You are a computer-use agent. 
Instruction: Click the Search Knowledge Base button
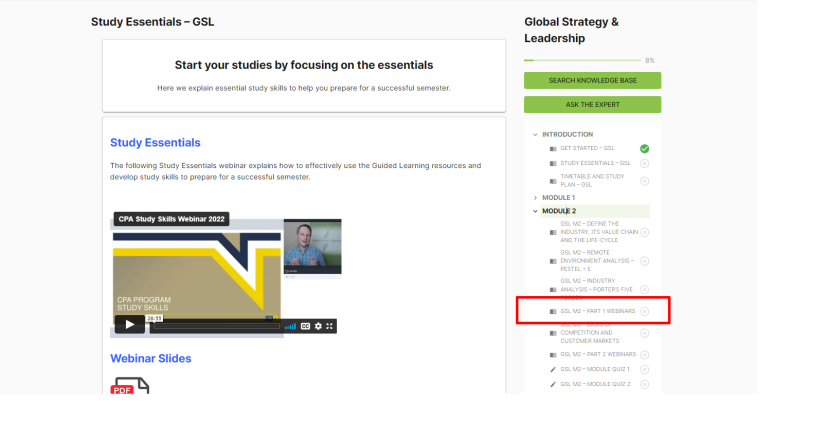point(592,80)
